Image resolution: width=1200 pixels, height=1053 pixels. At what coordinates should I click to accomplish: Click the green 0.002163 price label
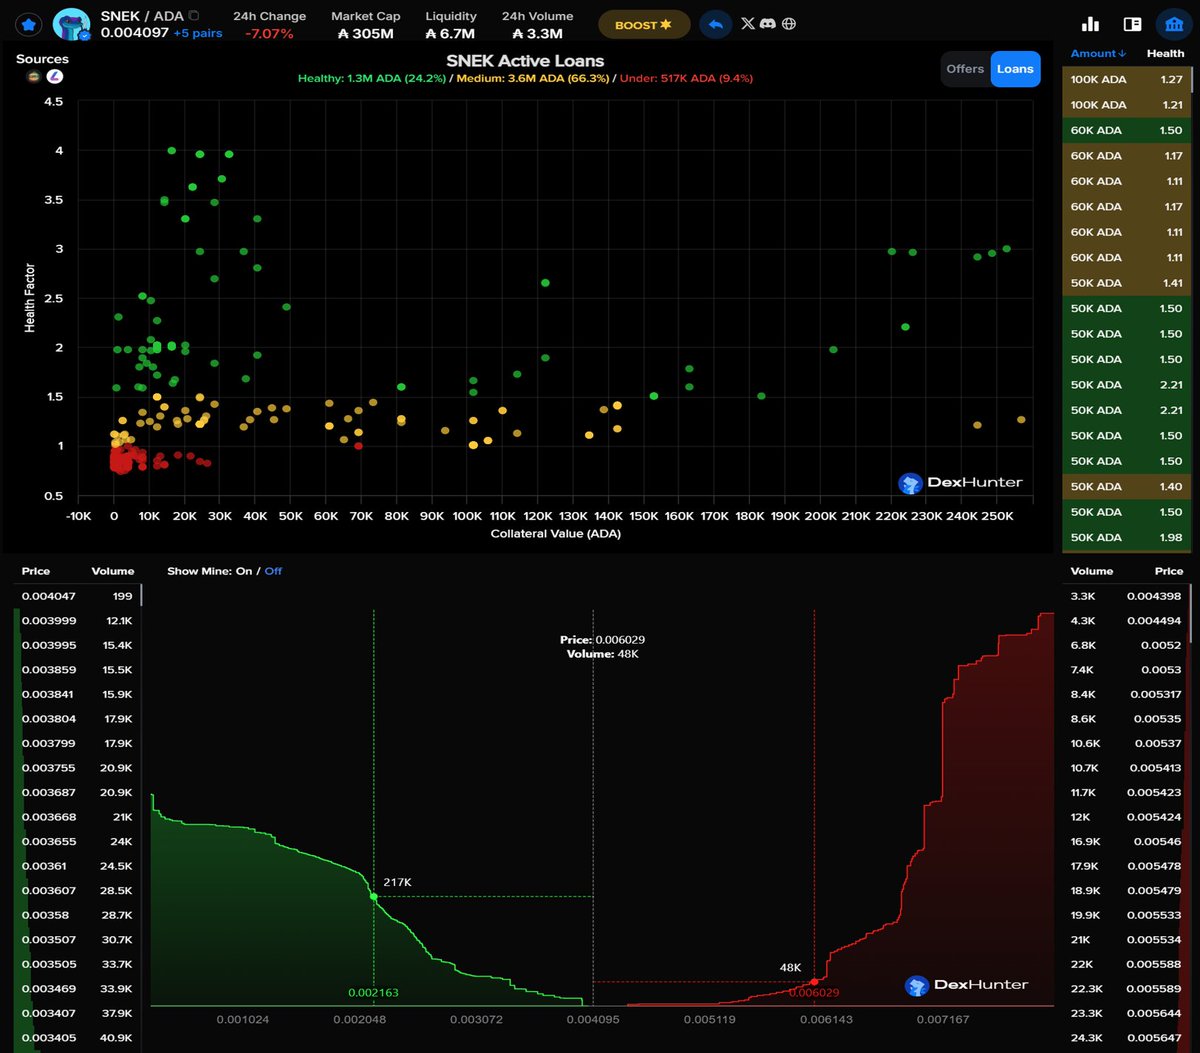(x=373, y=993)
